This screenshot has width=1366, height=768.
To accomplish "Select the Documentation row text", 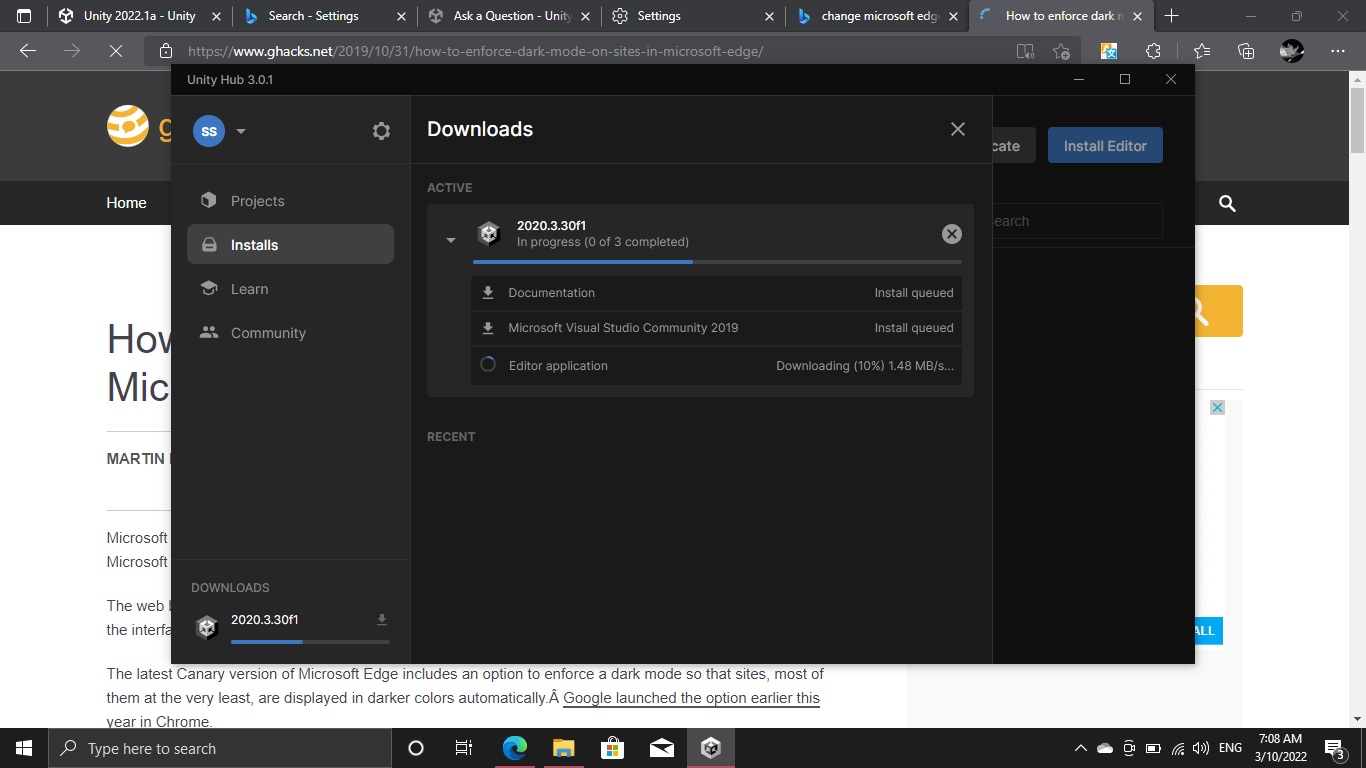I will [x=552, y=293].
